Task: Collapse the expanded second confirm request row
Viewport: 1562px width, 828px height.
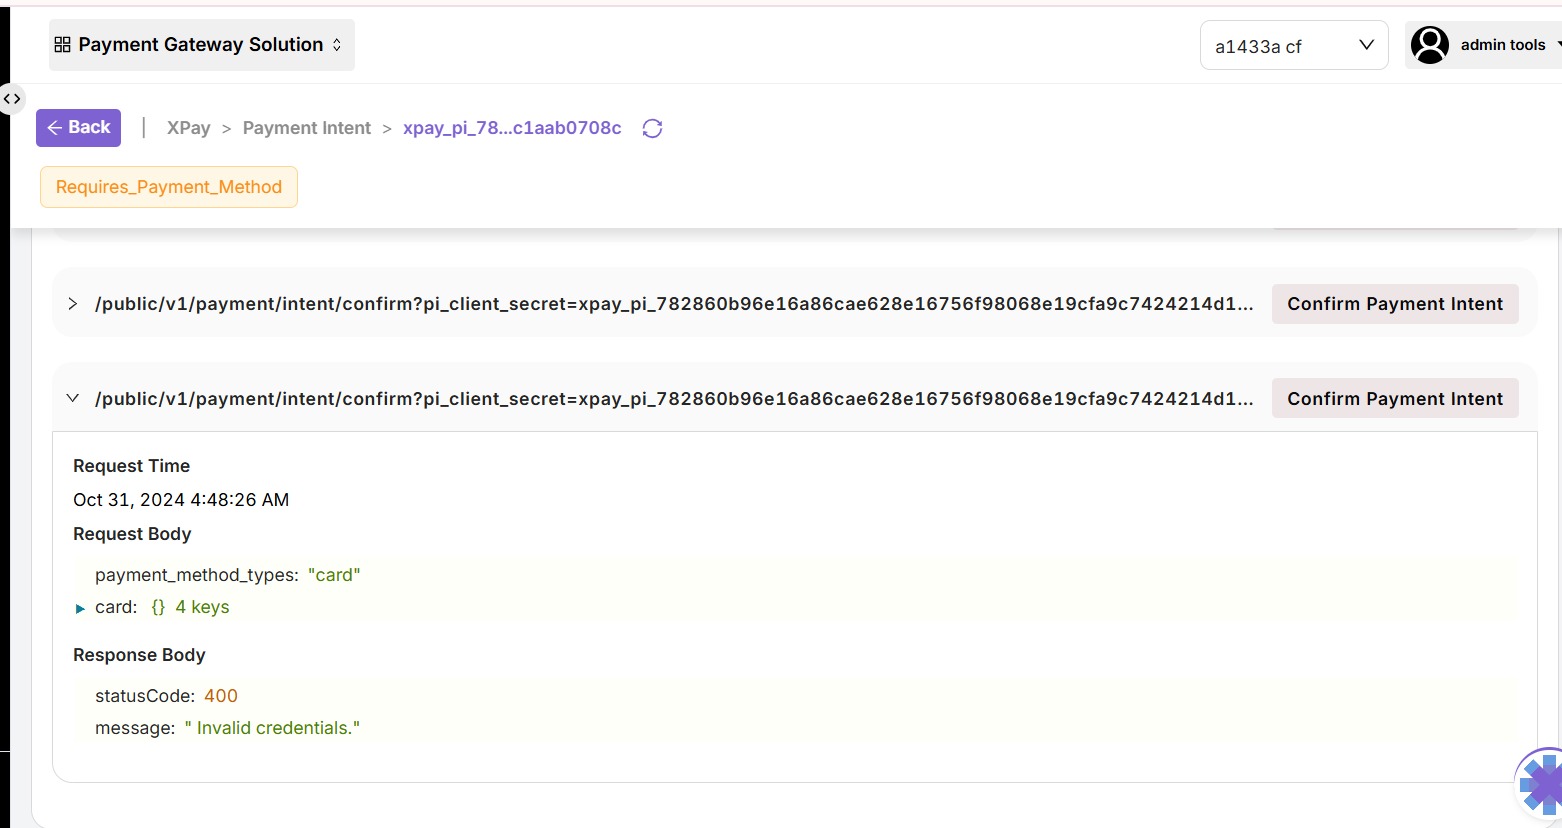Action: pyautogui.click(x=72, y=398)
